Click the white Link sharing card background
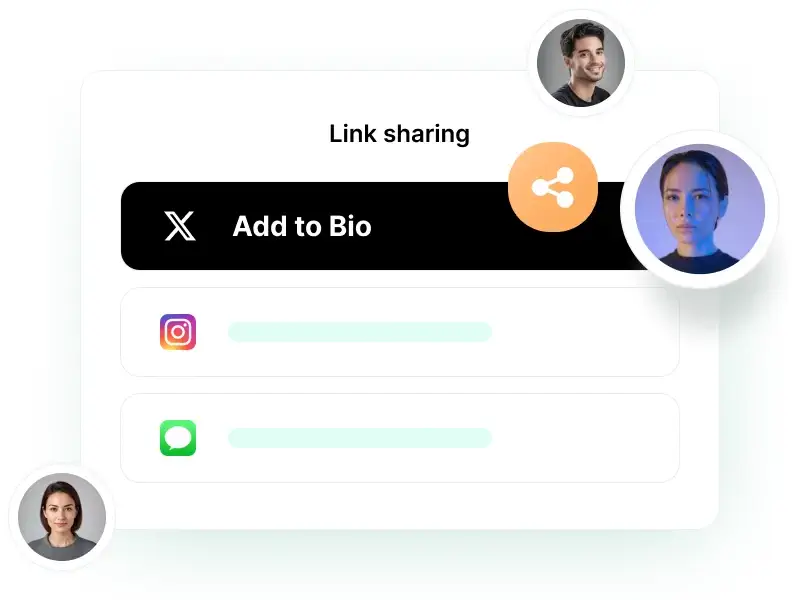 point(399,505)
